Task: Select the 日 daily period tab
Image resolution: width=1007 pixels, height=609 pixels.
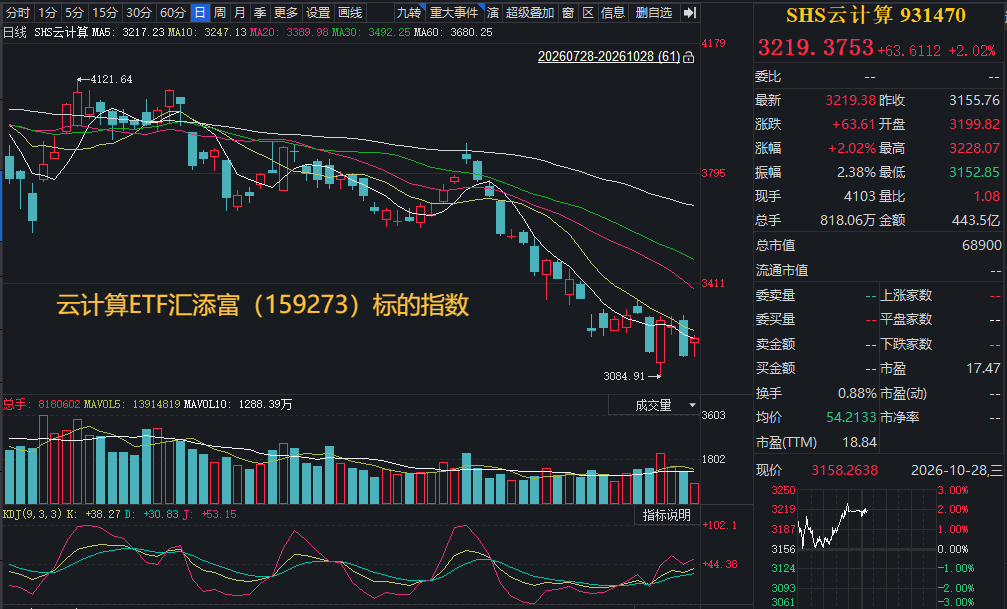Action: 200,13
